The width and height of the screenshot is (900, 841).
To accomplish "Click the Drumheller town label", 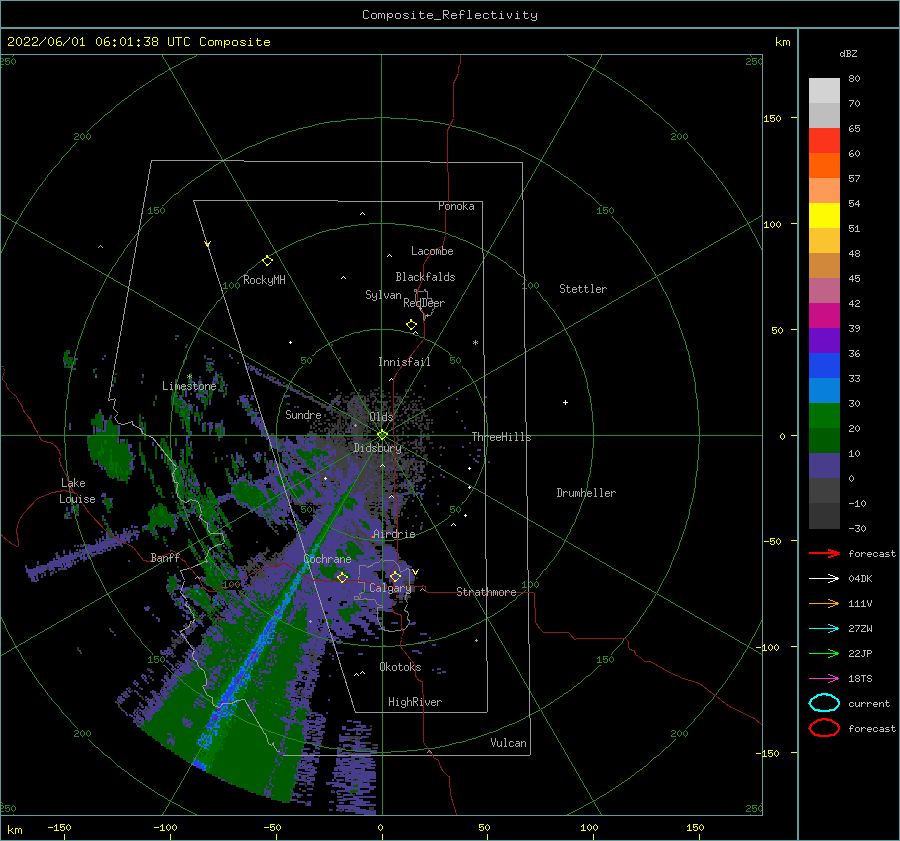I will (586, 493).
